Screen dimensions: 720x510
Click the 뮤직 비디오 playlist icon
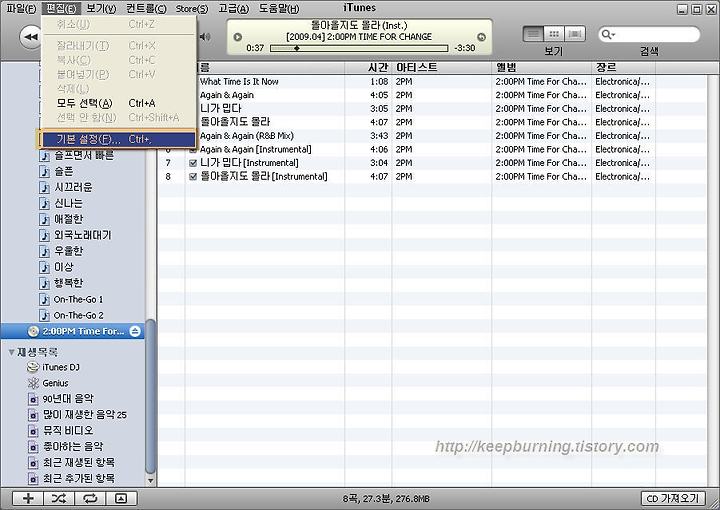(x=33, y=431)
